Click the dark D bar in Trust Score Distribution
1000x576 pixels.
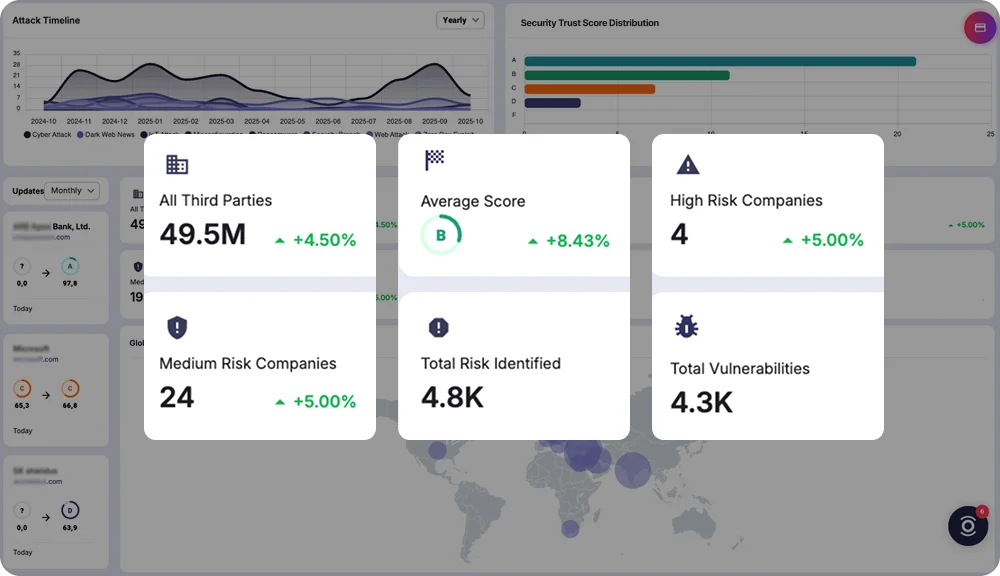[552, 103]
